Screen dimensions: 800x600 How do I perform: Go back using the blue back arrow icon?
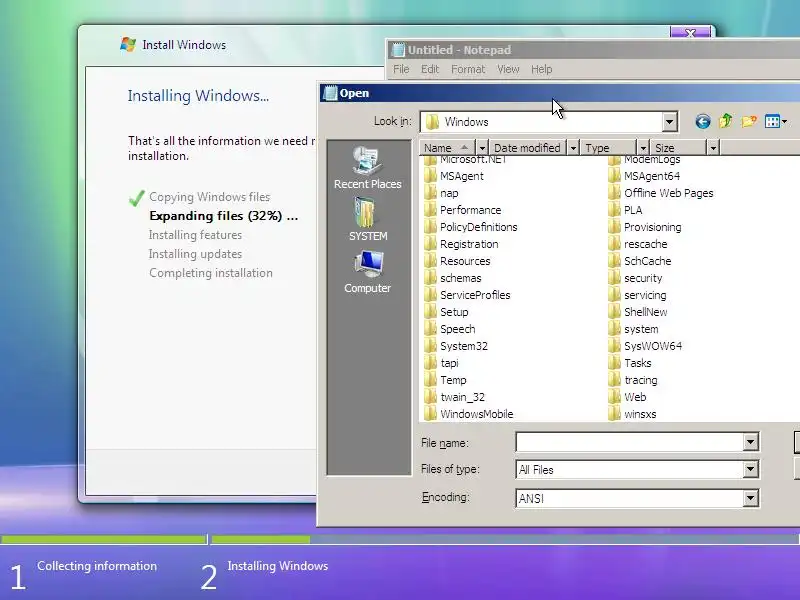click(703, 121)
